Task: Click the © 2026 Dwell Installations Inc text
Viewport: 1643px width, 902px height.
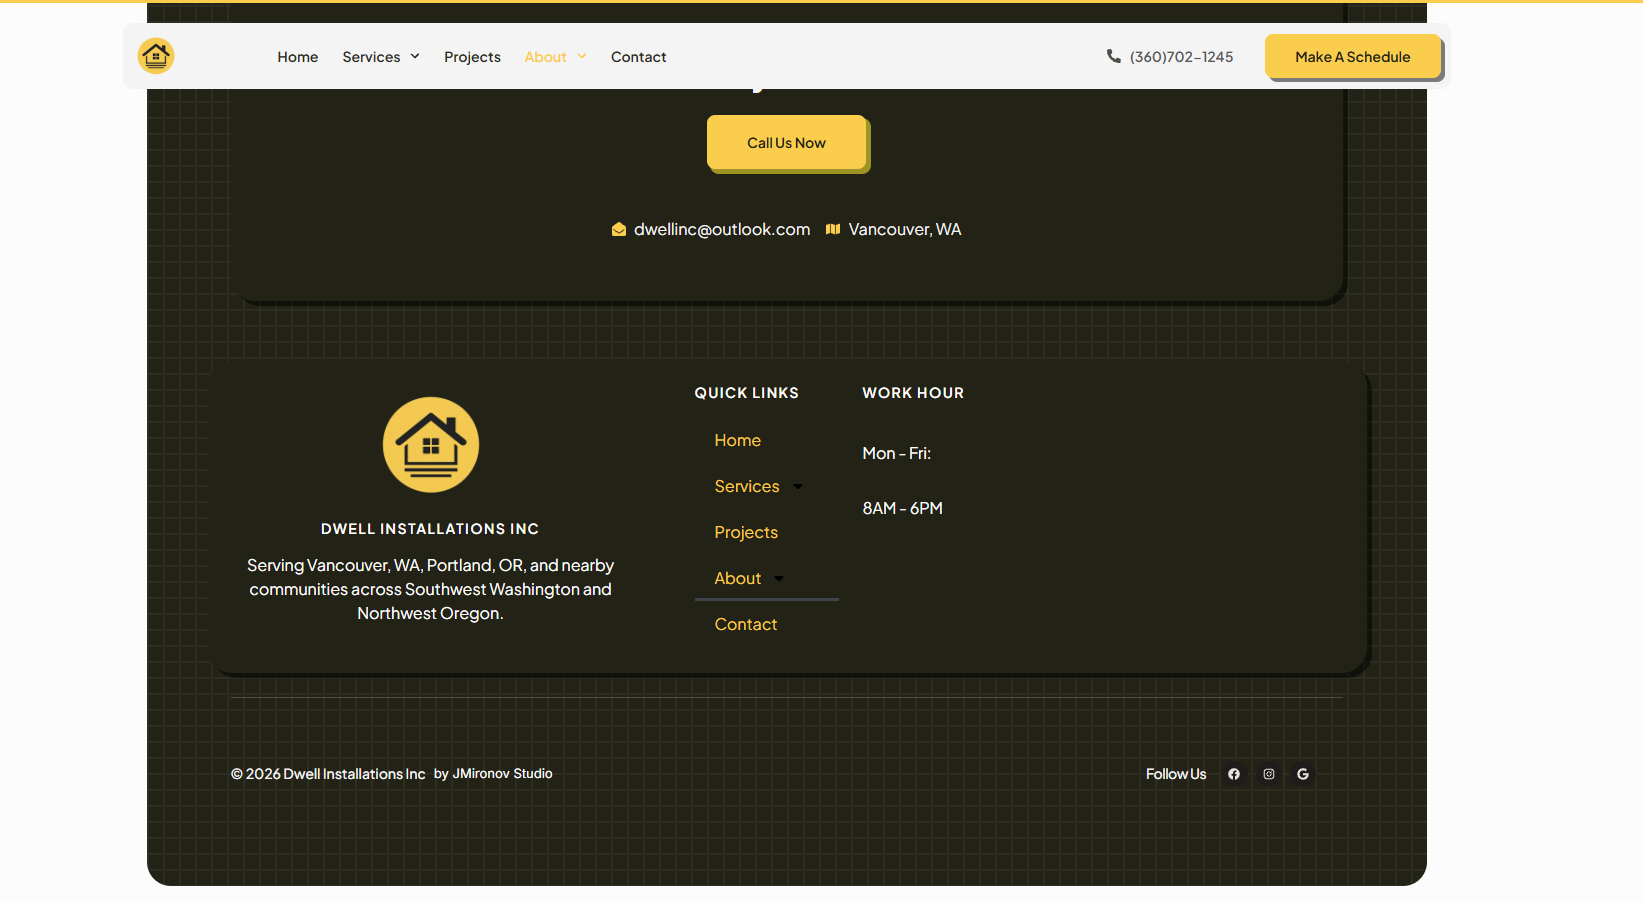Action: click(x=328, y=774)
